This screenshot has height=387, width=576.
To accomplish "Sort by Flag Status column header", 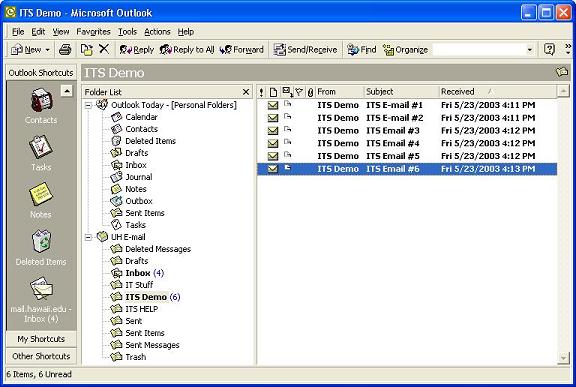I will tap(299, 92).
